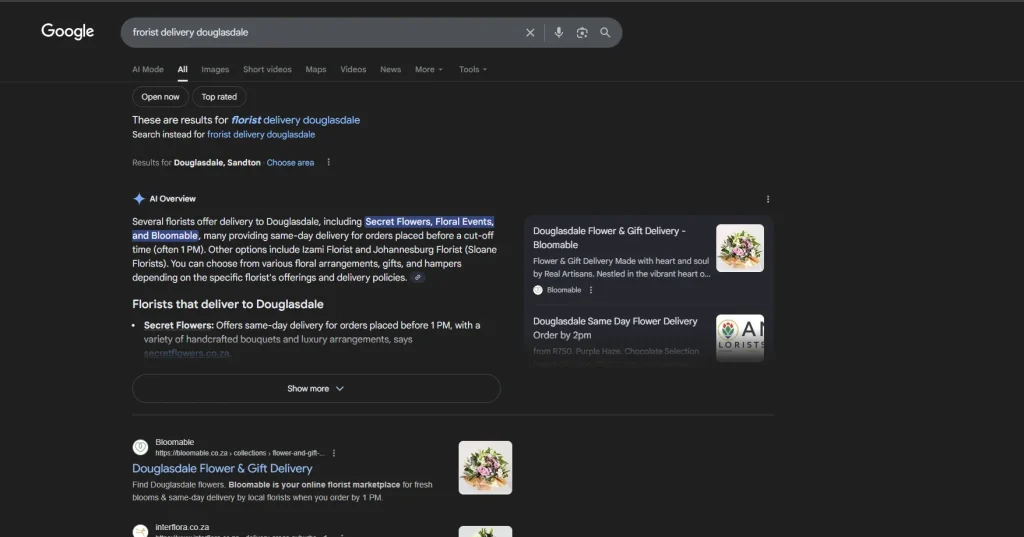Expand the More dropdown

(428, 69)
